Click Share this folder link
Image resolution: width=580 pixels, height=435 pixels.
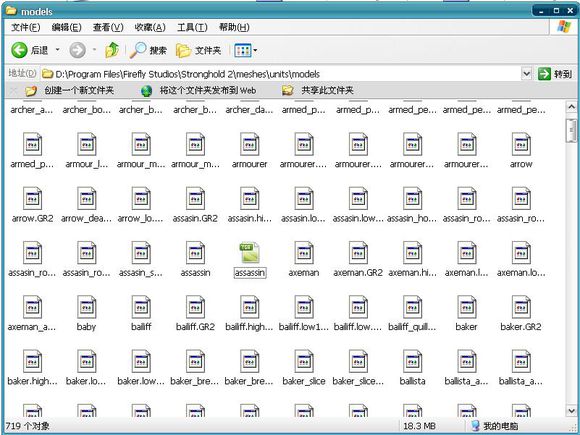[317, 90]
